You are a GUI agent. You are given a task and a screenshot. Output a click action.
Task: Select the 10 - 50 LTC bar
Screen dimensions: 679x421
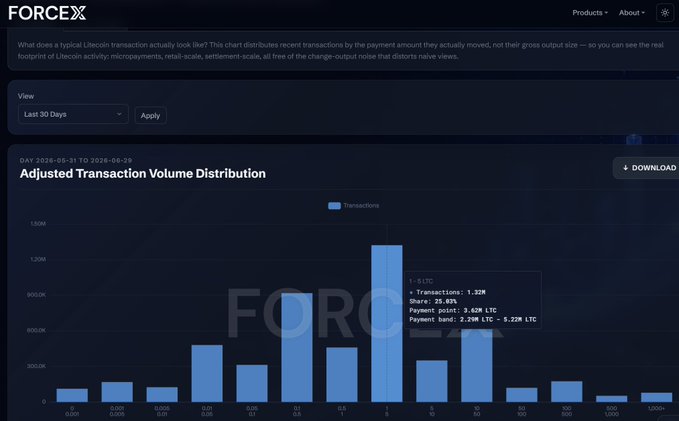click(477, 366)
